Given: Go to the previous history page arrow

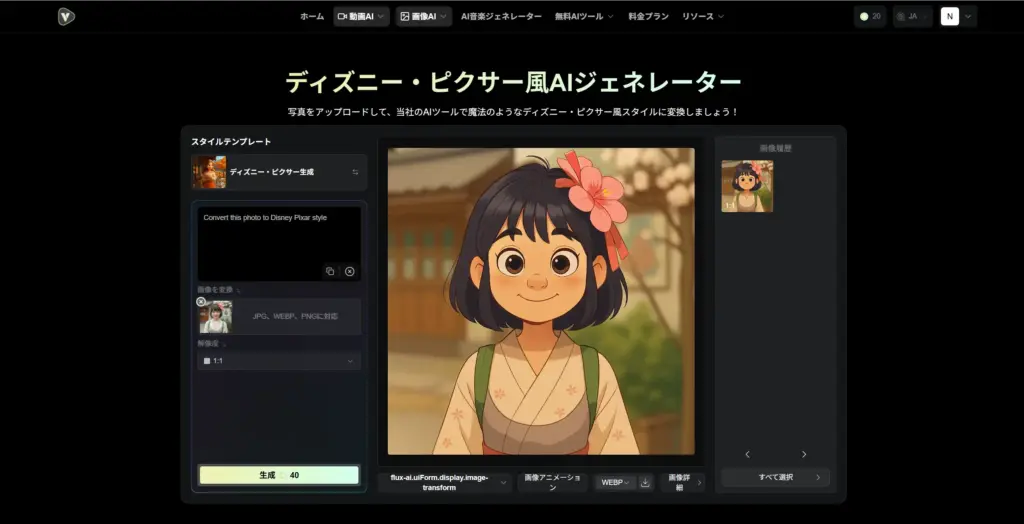Looking at the screenshot, I should click(x=748, y=454).
